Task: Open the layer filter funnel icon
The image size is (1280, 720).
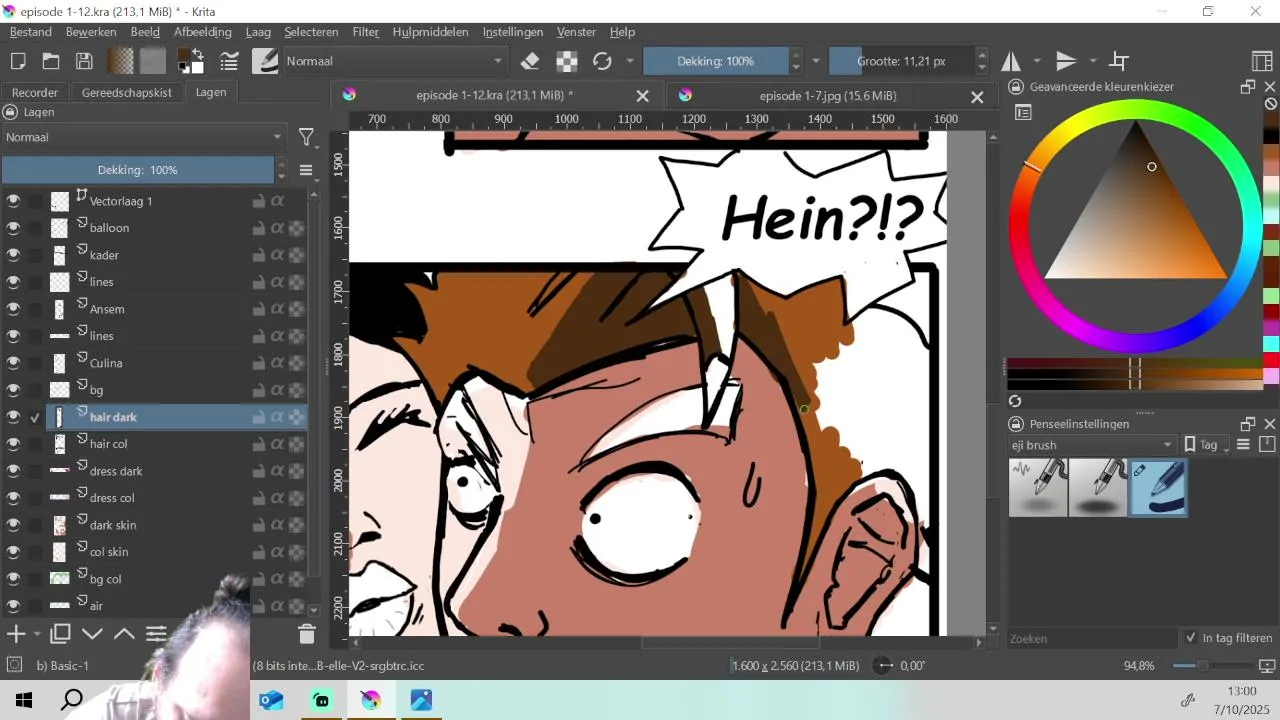Action: pyautogui.click(x=307, y=137)
